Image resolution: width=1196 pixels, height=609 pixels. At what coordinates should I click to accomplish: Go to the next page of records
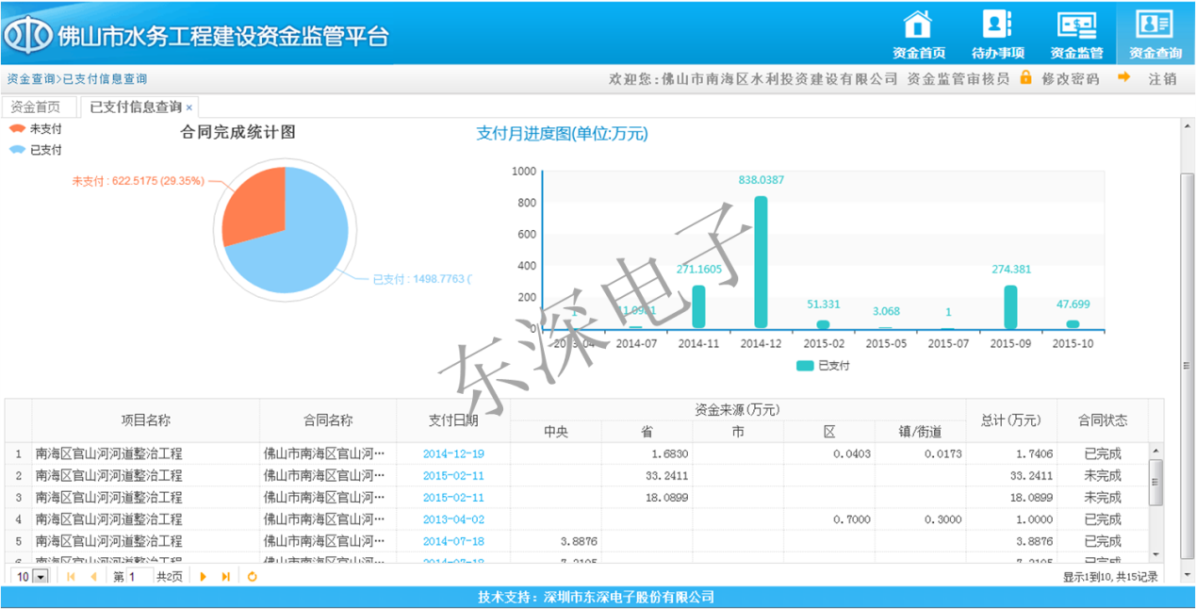(x=204, y=577)
